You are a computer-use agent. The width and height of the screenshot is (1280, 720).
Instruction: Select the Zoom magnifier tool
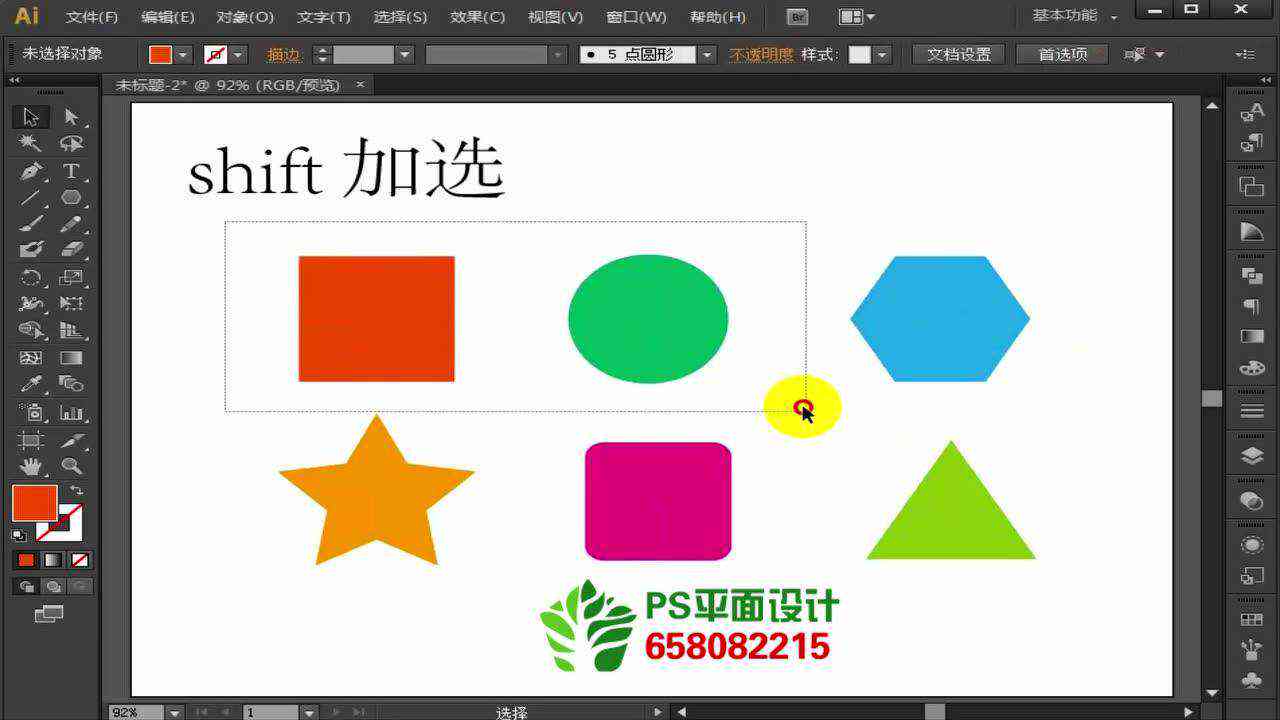pos(71,465)
